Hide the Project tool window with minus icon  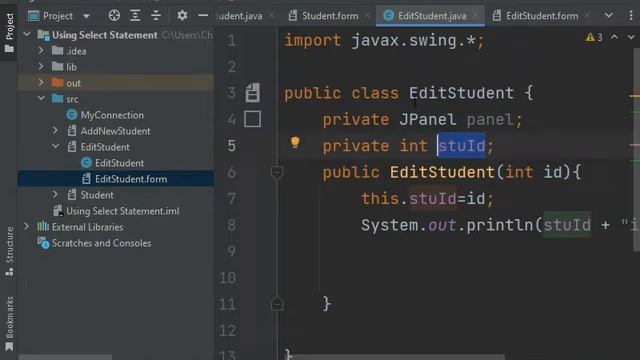(203, 16)
